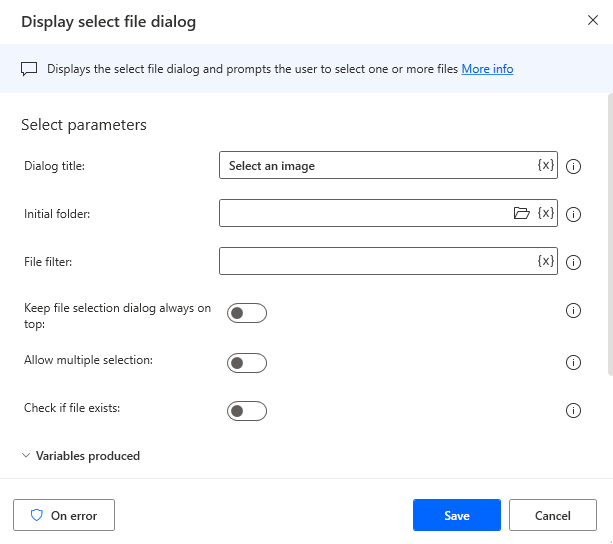This screenshot has height=544, width=613.
Task: Open the On error settings
Action: click(x=64, y=515)
